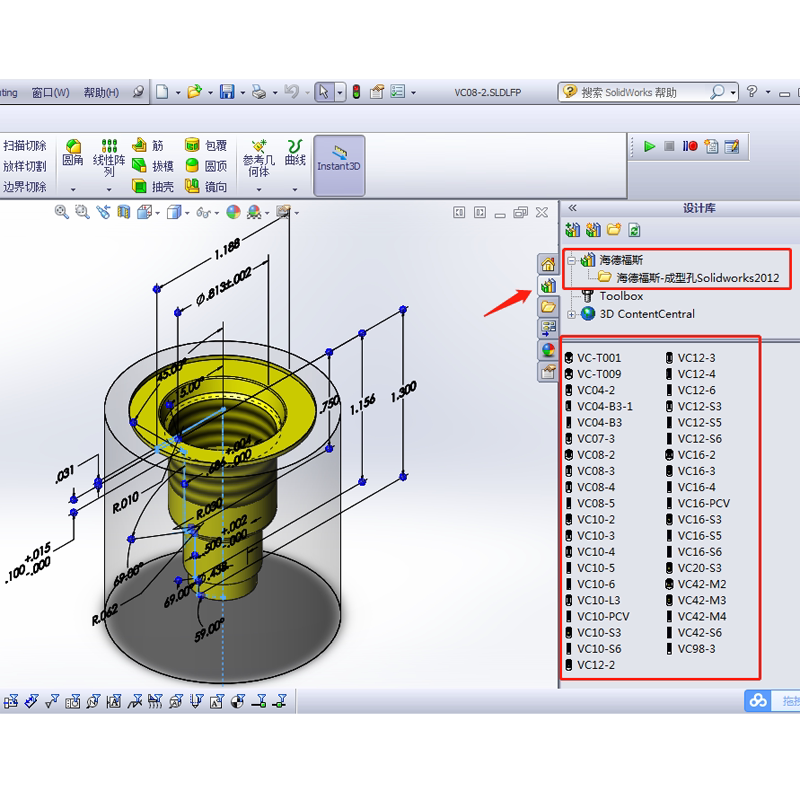Toggle the first selection filter in the bottom toolbar

point(11,702)
